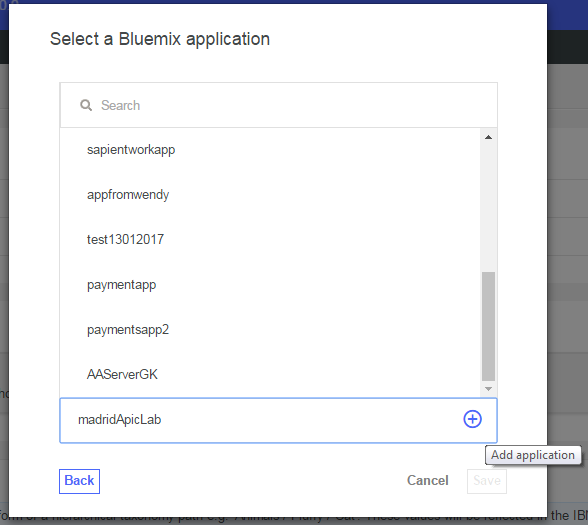Go Back to the previous step
The width and height of the screenshot is (588, 525).
point(80,481)
